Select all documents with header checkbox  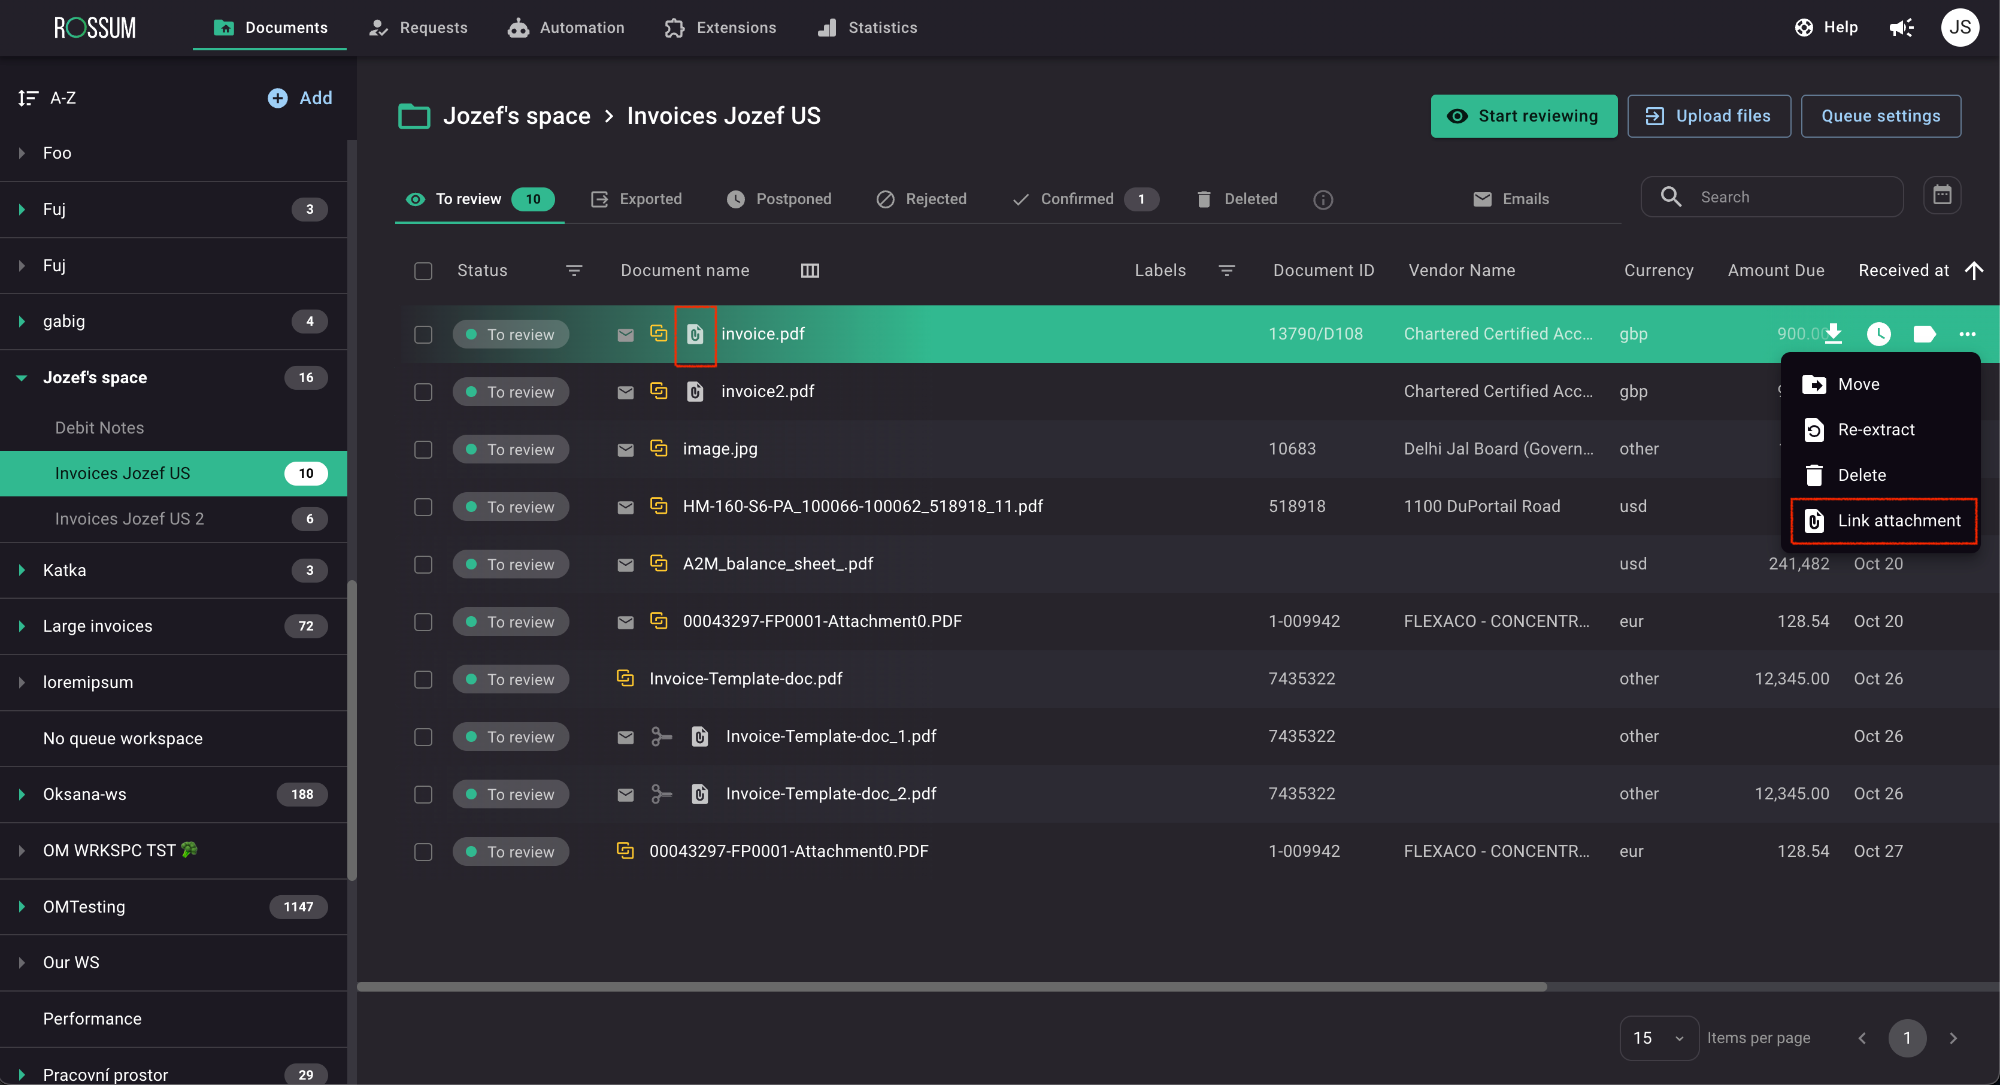423,271
